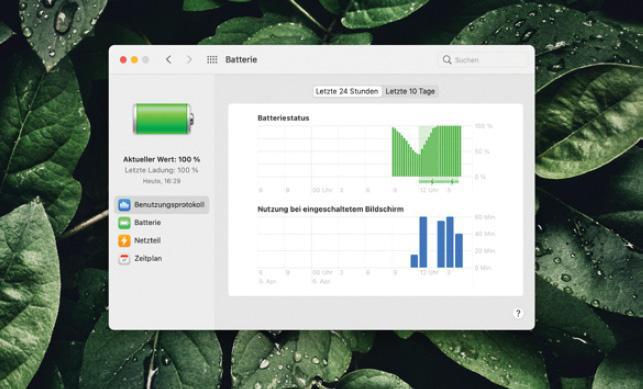Switch to Letzte 24 Stunden tab
The height and width of the screenshot is (389, 643).
pyautogui.click(x=347, y=91)
